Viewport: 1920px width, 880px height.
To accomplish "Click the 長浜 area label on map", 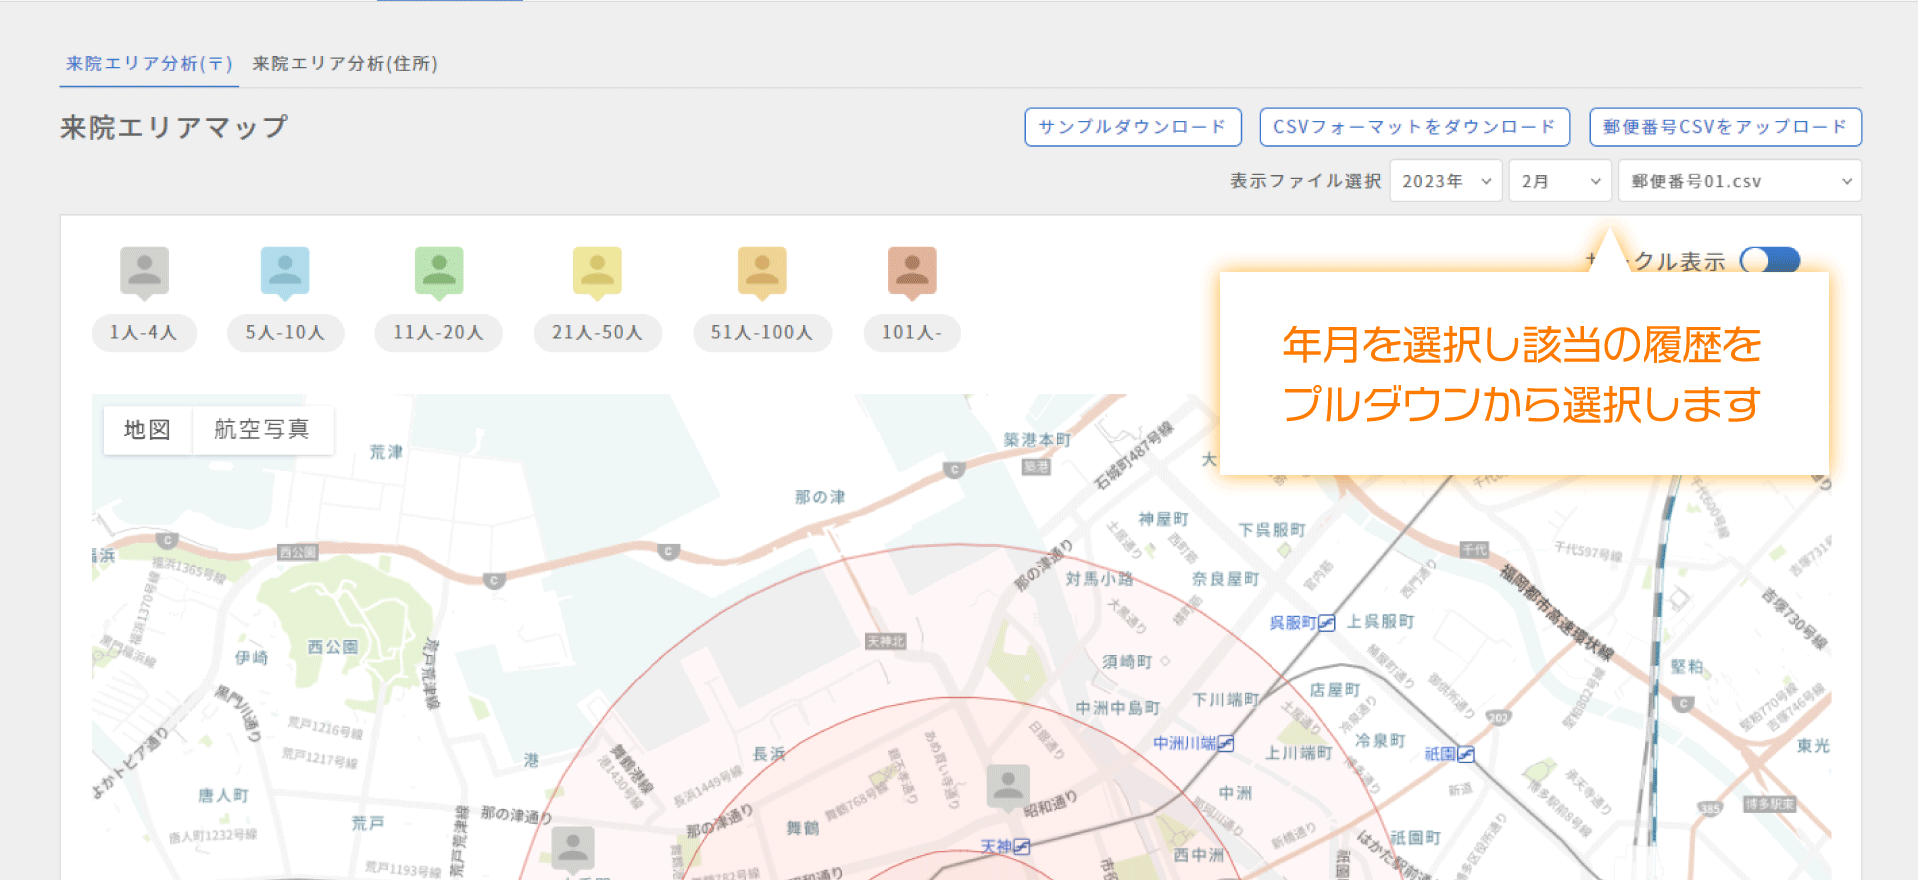I will point(769,754).
